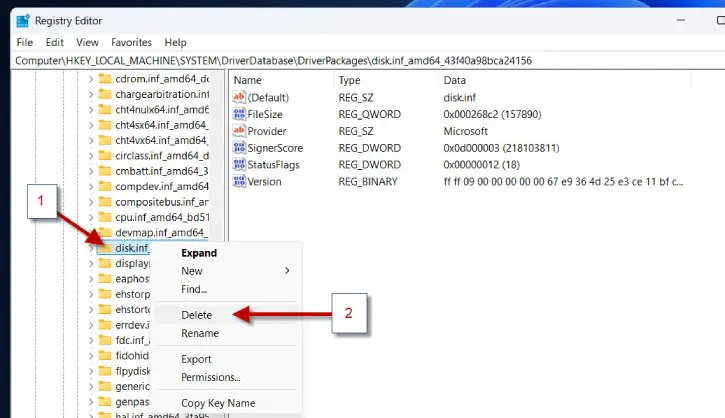Minimize the Registry Editor window
Screen dimensions: 725x418
(x=681, y=20)
